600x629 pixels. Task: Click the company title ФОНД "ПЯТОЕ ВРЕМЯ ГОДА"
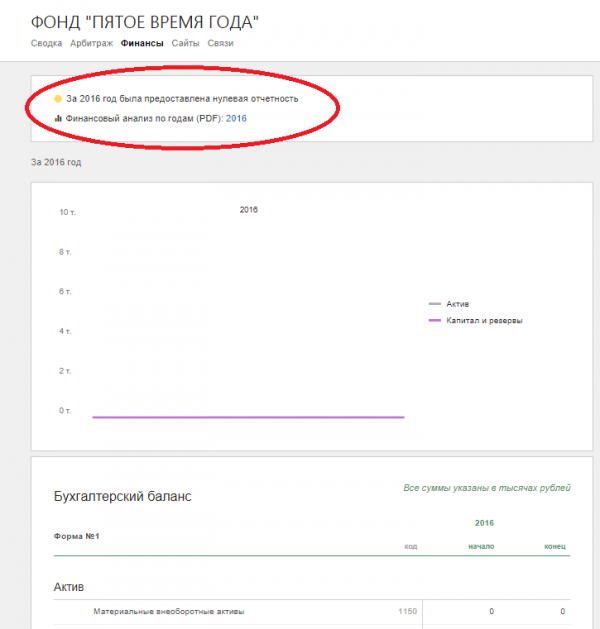click(152, 21)
